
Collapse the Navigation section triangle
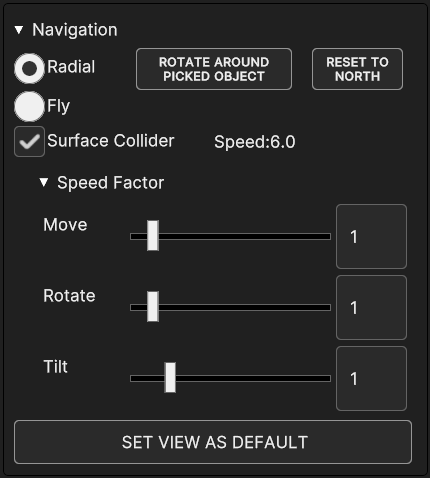click(x=19, y=30)
